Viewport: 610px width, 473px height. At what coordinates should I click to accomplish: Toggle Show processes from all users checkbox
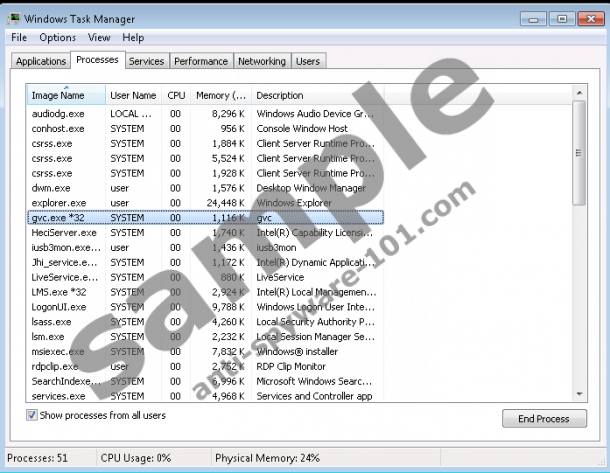[x=33, y=415]
